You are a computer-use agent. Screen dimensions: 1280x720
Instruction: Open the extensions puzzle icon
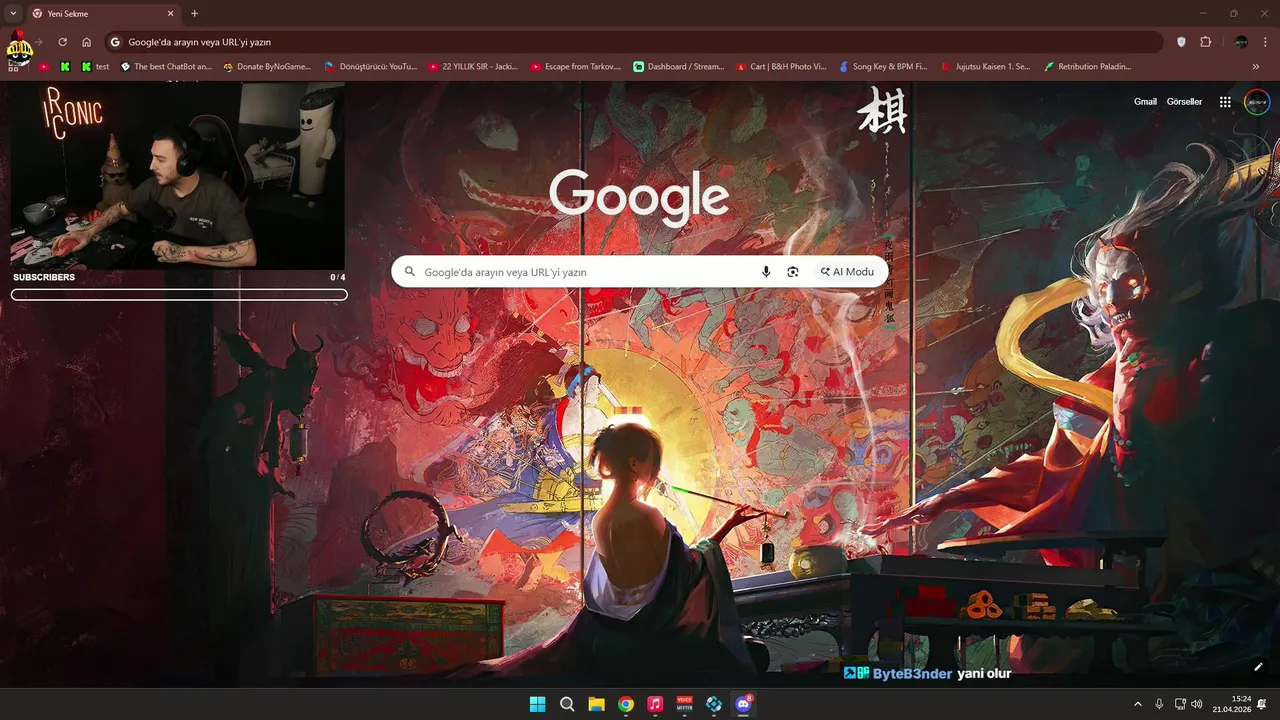click(x=1205, y=42)
